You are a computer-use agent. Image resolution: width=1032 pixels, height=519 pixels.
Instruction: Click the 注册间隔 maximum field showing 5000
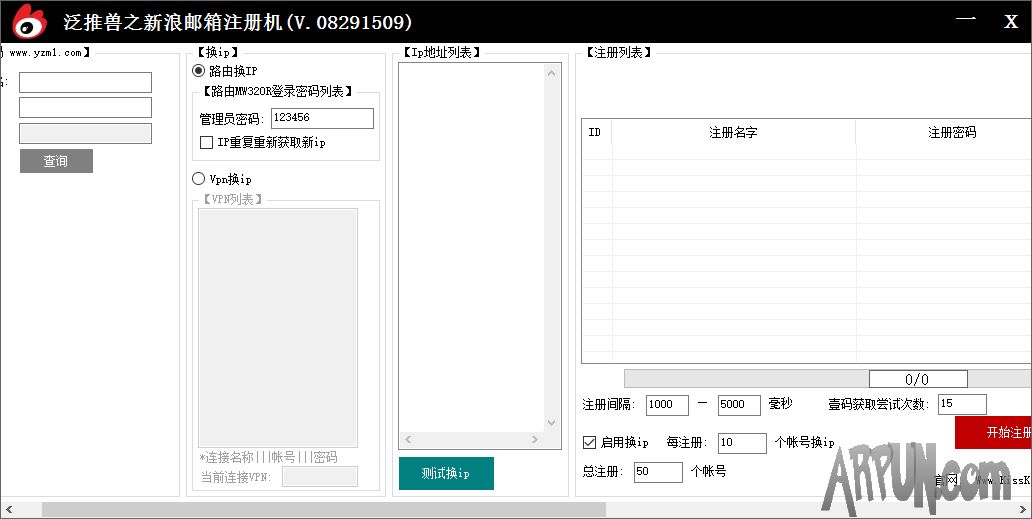(x=739, y=405)
